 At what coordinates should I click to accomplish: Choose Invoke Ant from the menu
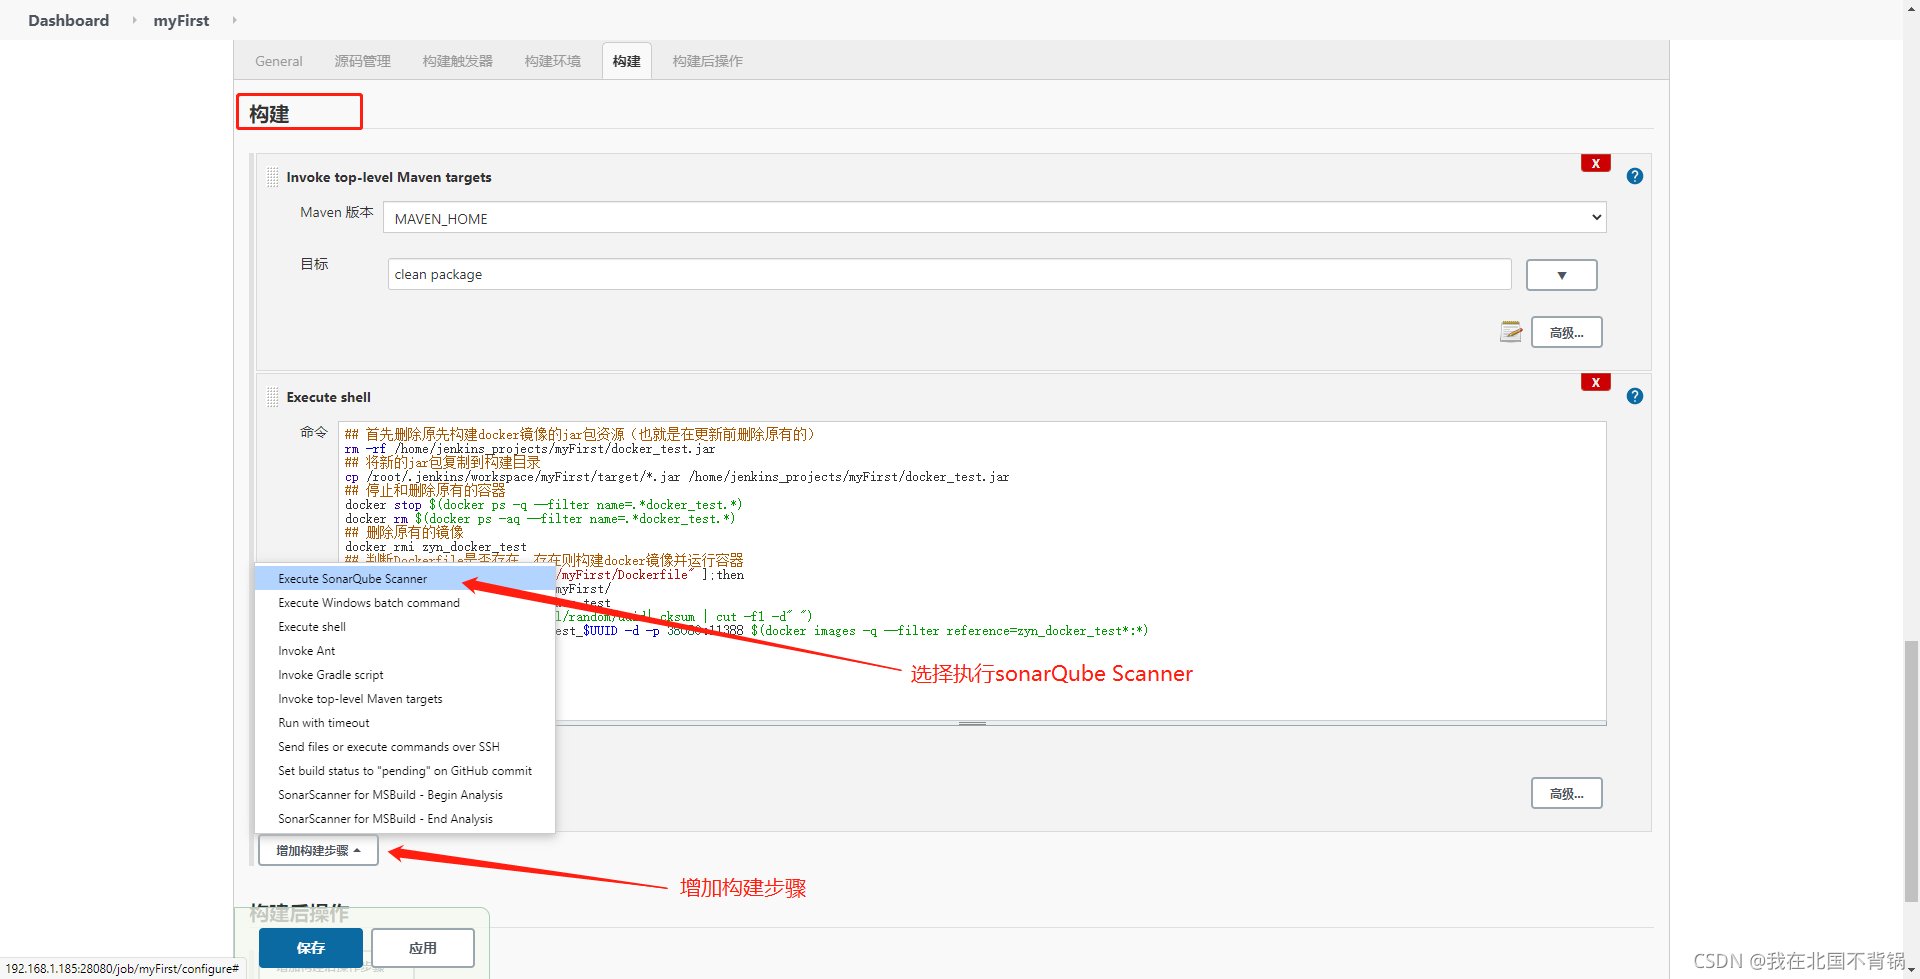click(405, 651)
